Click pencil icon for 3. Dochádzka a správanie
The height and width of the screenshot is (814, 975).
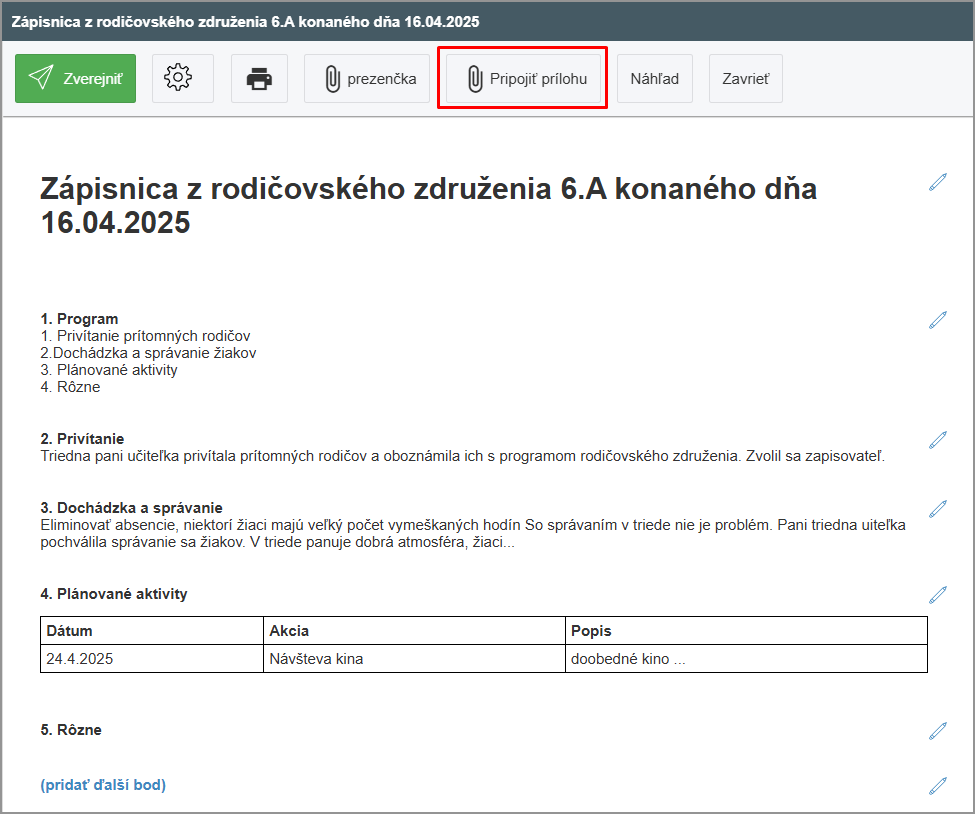click(x=937, y=508)
